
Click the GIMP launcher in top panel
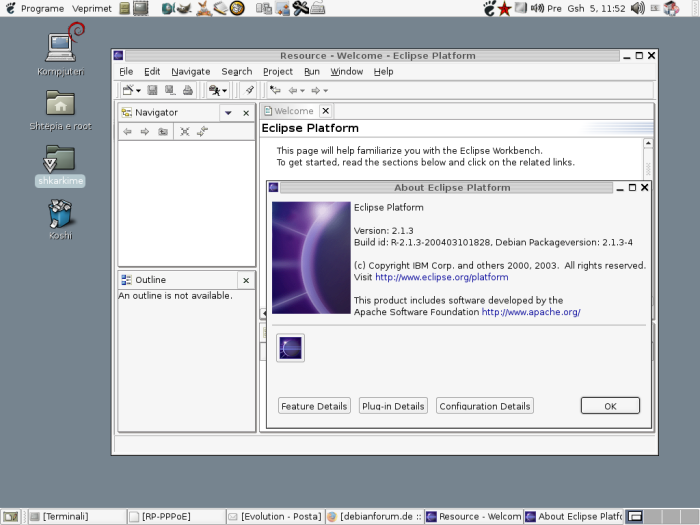[x=184, y=8]
